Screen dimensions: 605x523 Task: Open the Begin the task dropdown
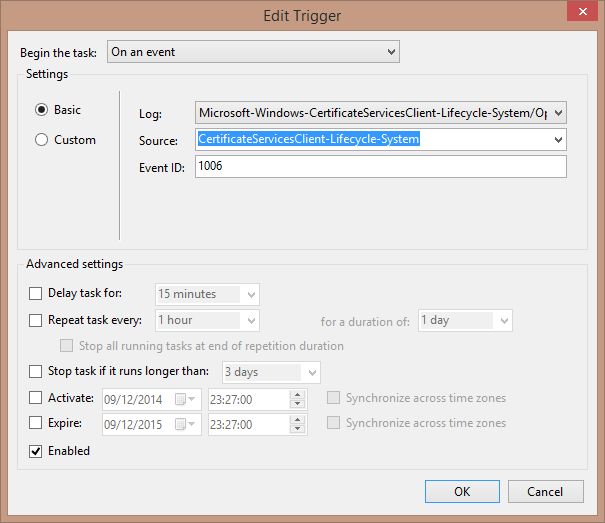click(254, 52)
